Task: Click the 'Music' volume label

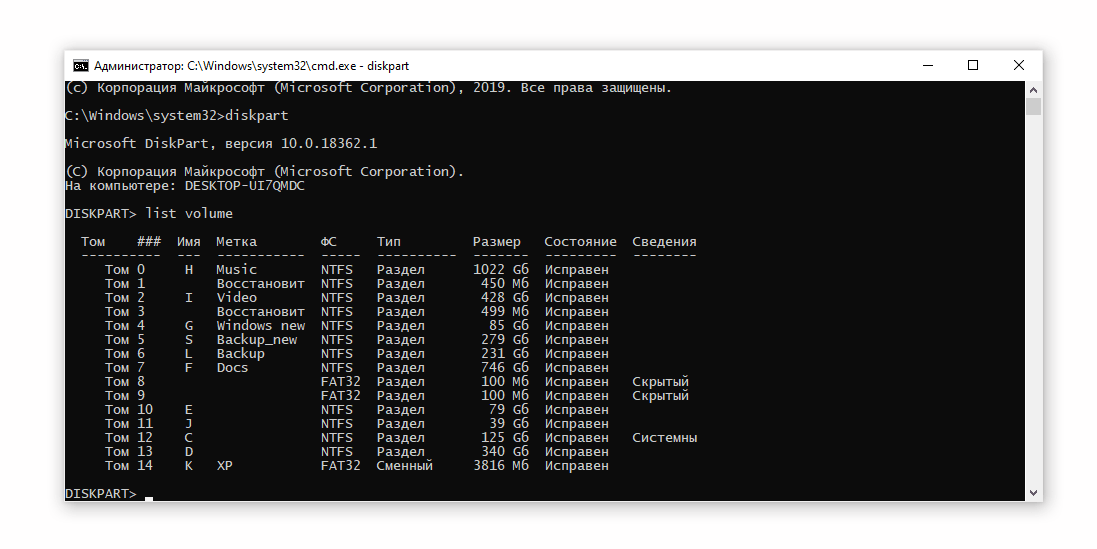Action: tap(236, 269)
